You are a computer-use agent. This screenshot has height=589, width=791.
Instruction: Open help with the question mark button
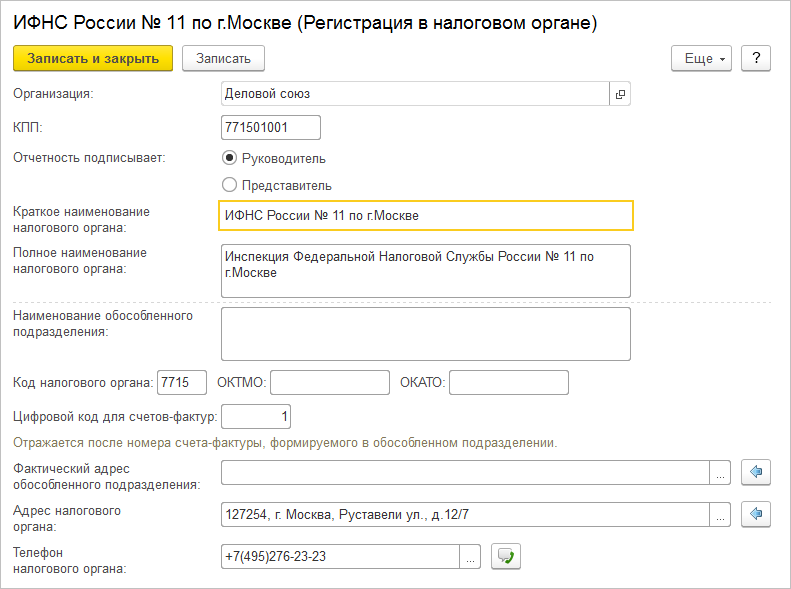click(756, 59)
